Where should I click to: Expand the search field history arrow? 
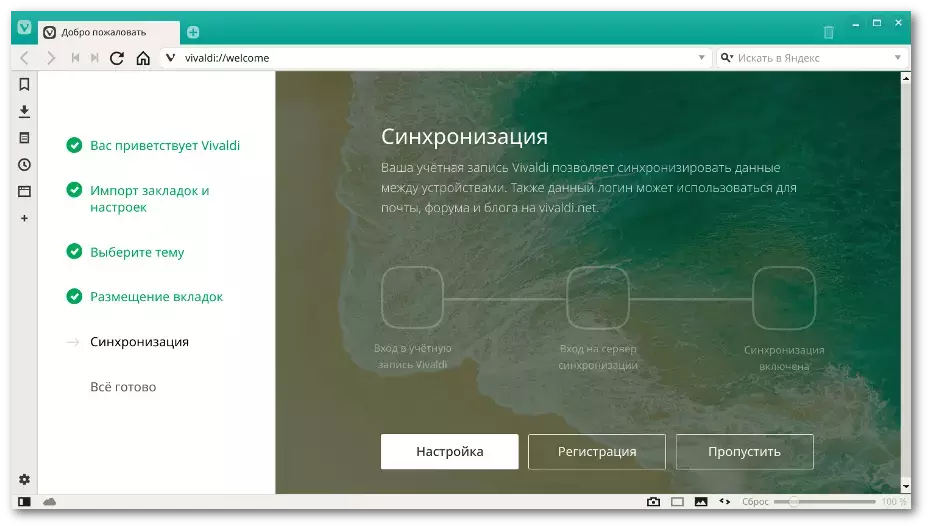point(898,58)
